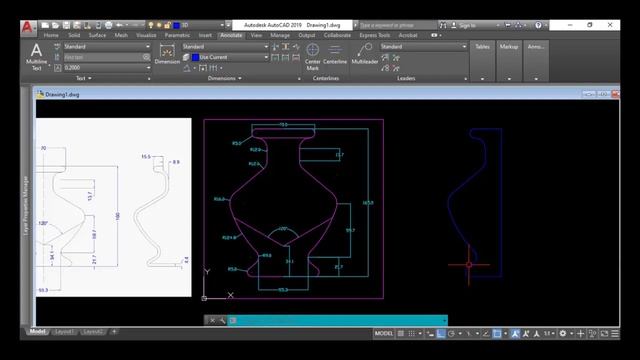Open the dimension style Standard dropdown
Image resolution: width=640 pixels, height=360 pixels.
pos(225,47)
